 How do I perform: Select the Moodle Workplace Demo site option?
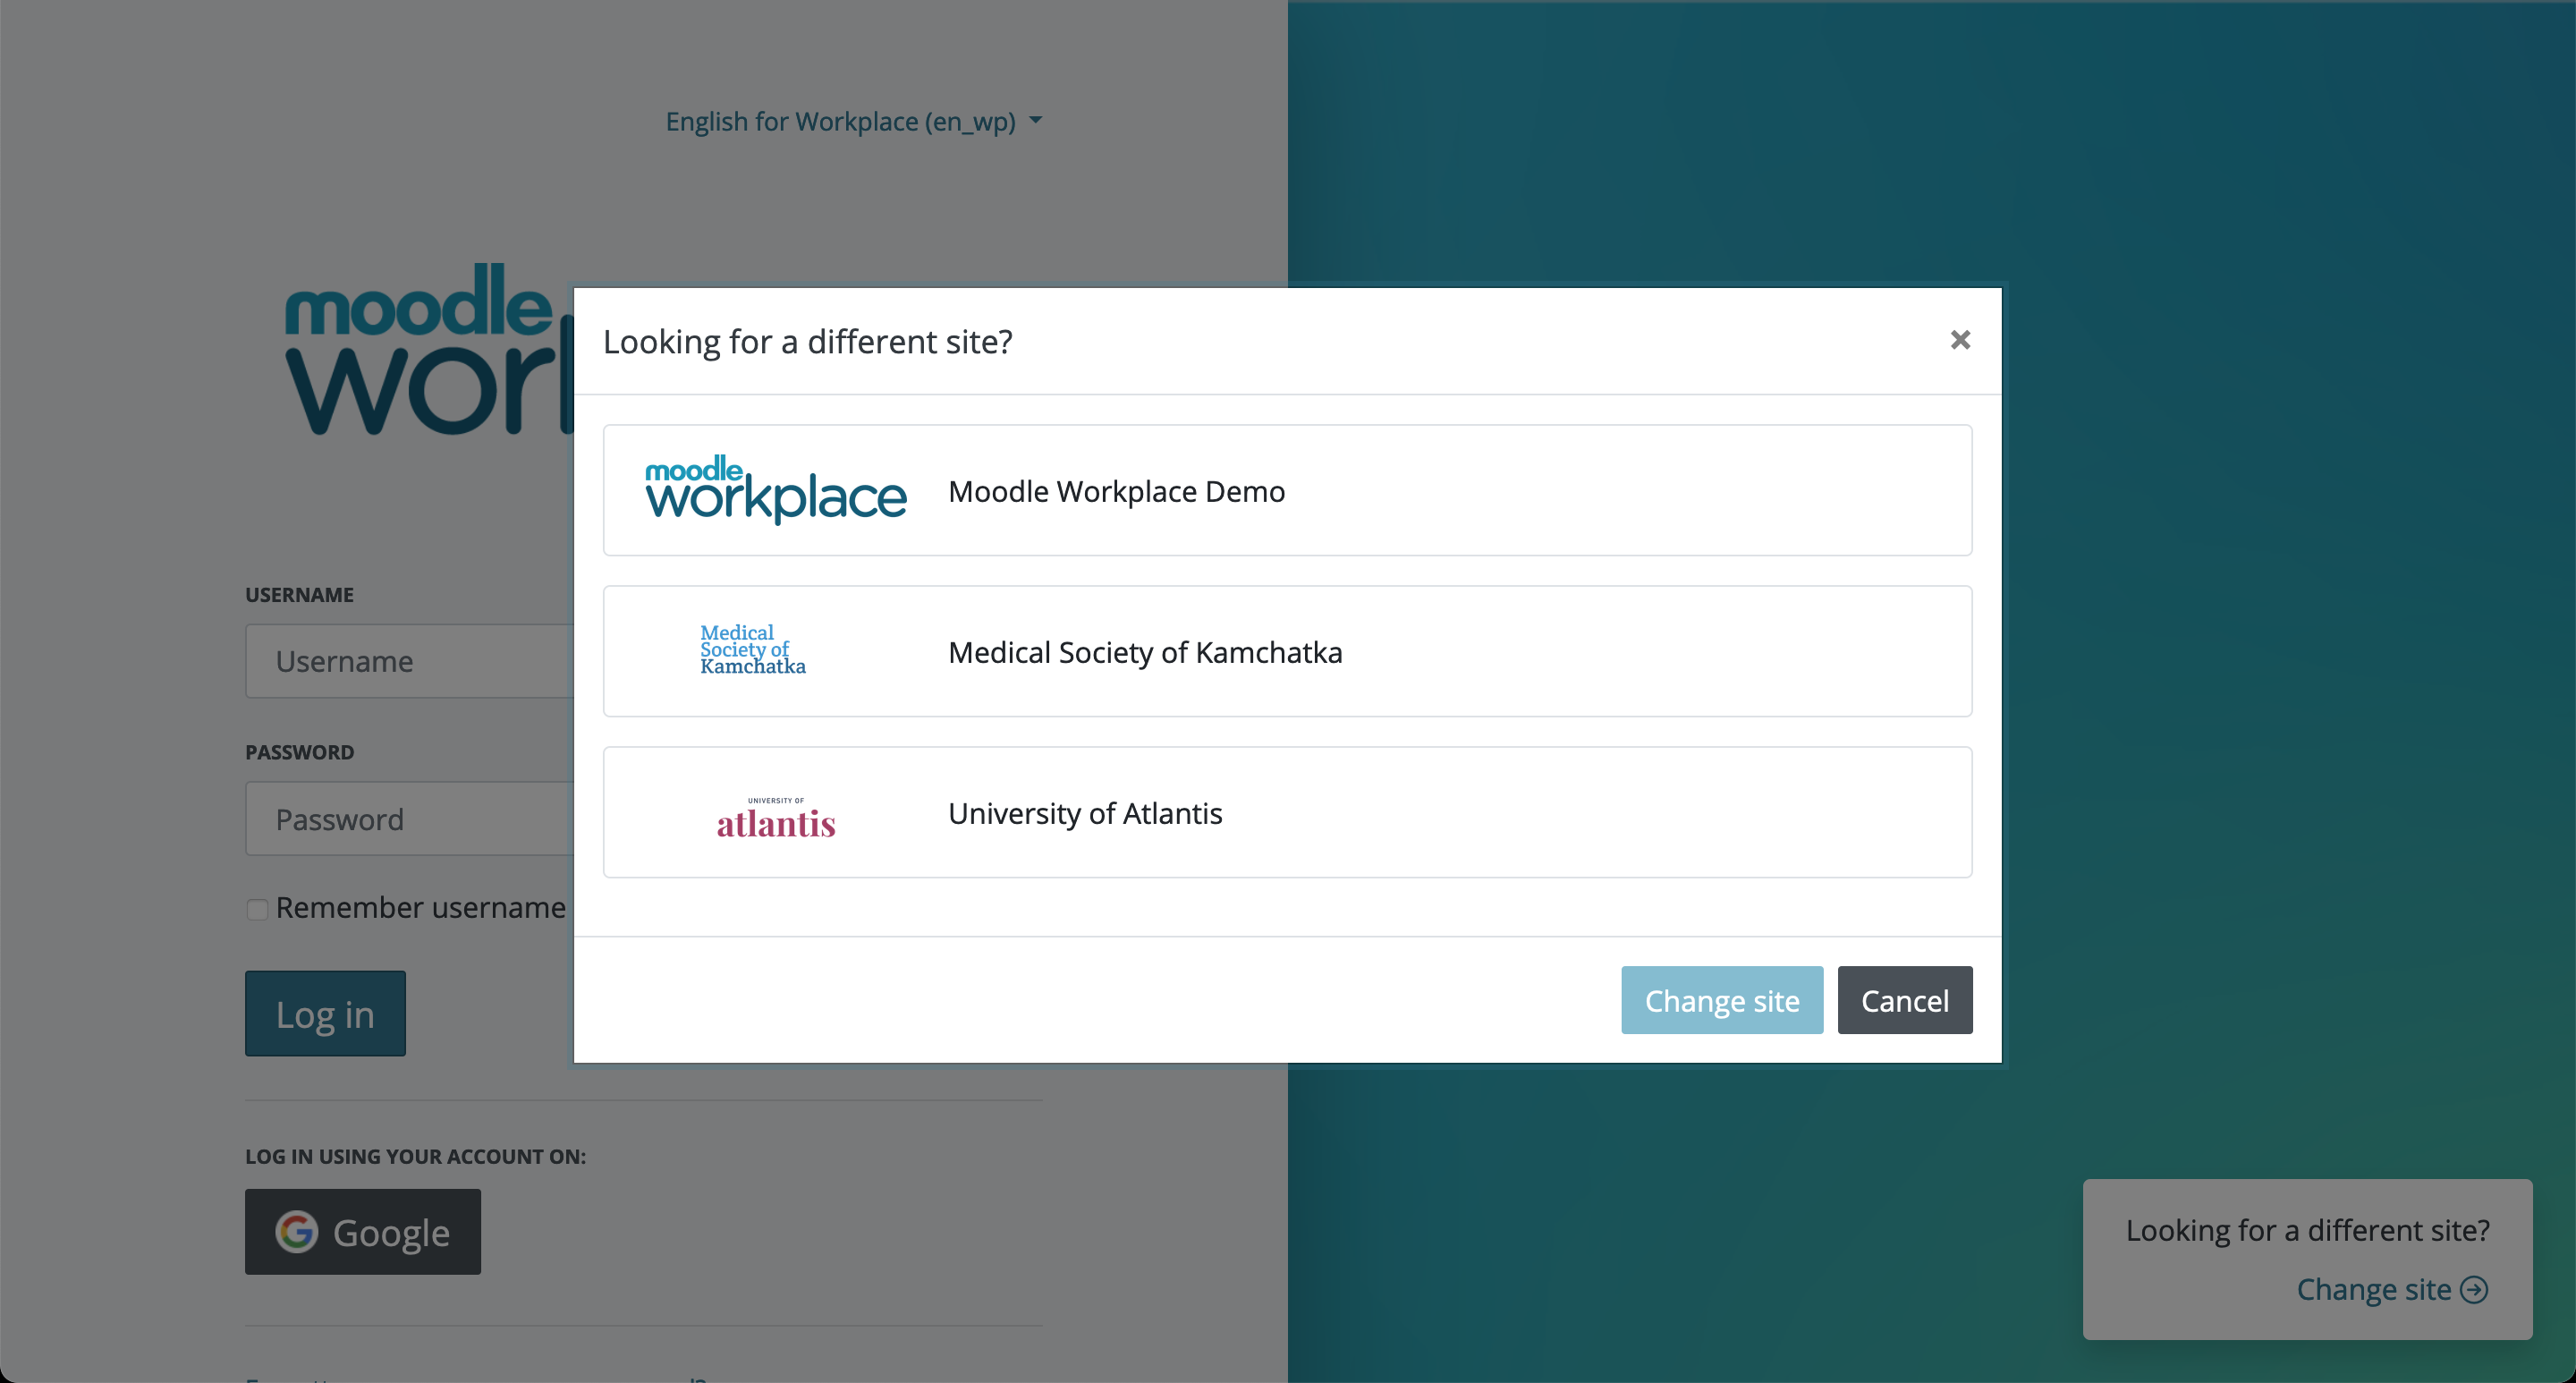tap(1287, 490)
